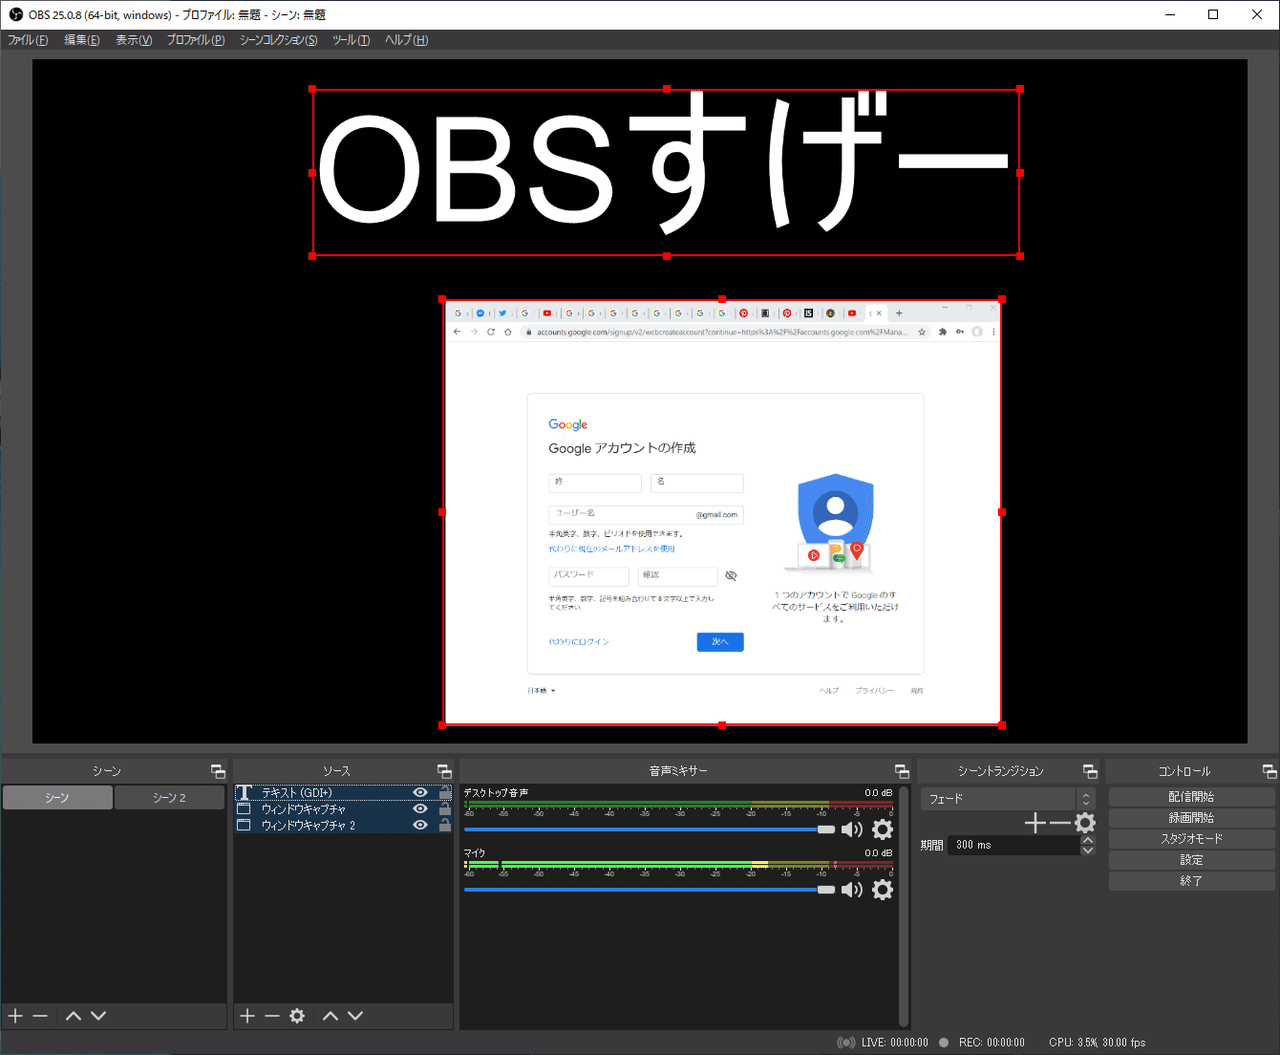
Task: Remove selected scene with the minus icon
Action: [x=40, y=1016]
